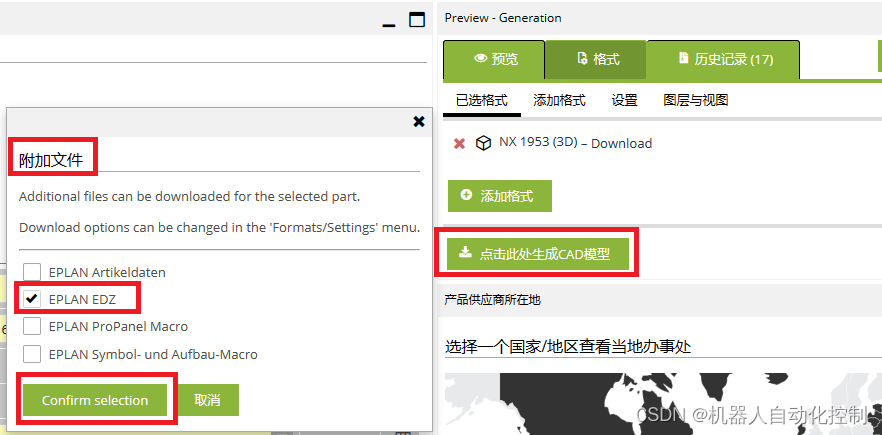This screenshot has height=435, width=882.
Task: Uncheck the EPLAN EDZ checkbox
Action: point(32,299)
